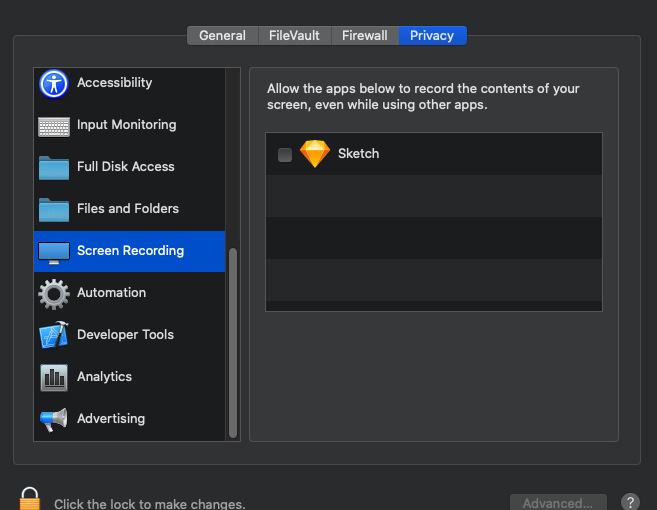
Task: Open the FileVault tab
Action: (x=294, y=36)
